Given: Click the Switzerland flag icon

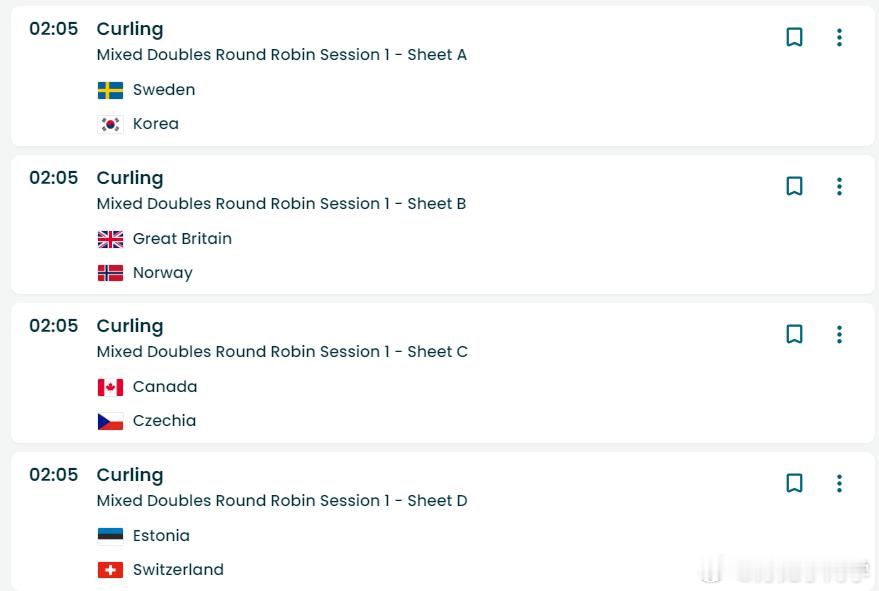Looking at the screenshot, I should tap(110, 570).
